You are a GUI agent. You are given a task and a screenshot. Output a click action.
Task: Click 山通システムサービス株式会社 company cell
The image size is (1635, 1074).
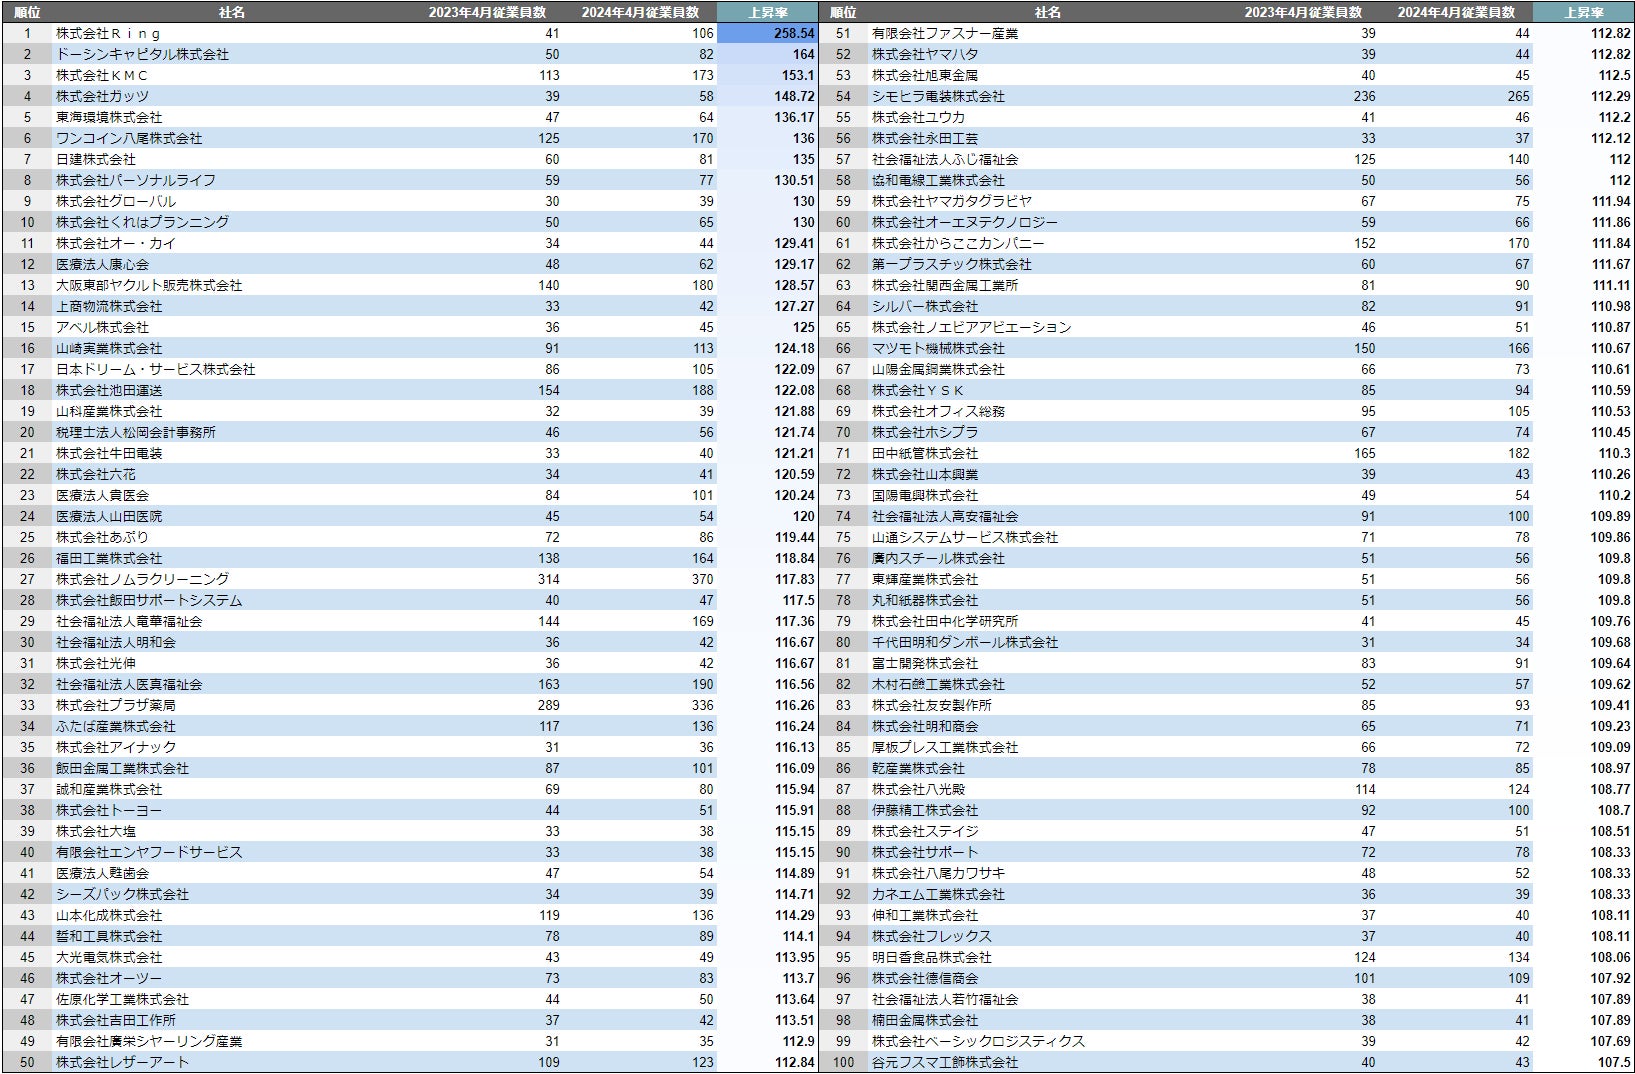pyautogui.click(x=965, y=537)
